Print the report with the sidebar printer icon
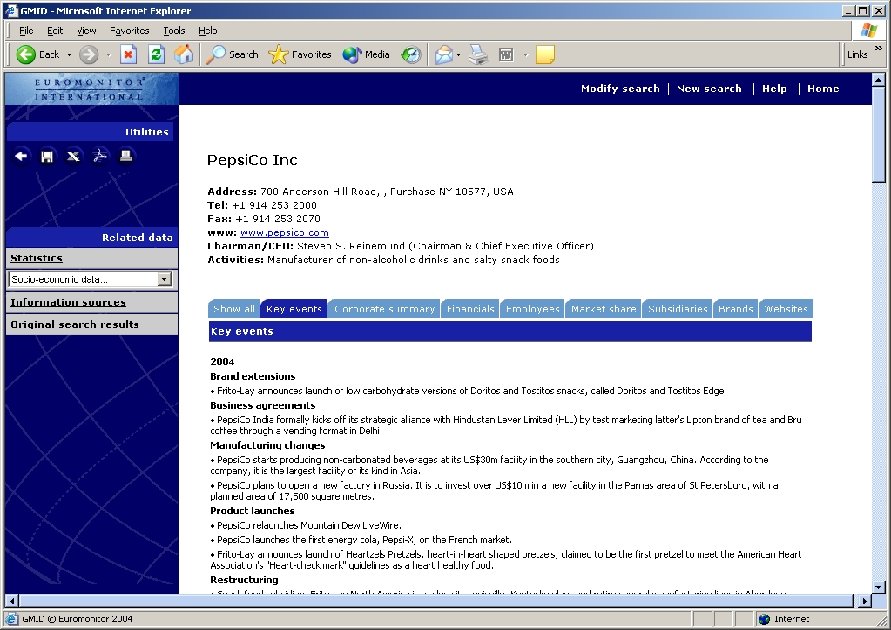891x630 pixels. tap(124, 156)
